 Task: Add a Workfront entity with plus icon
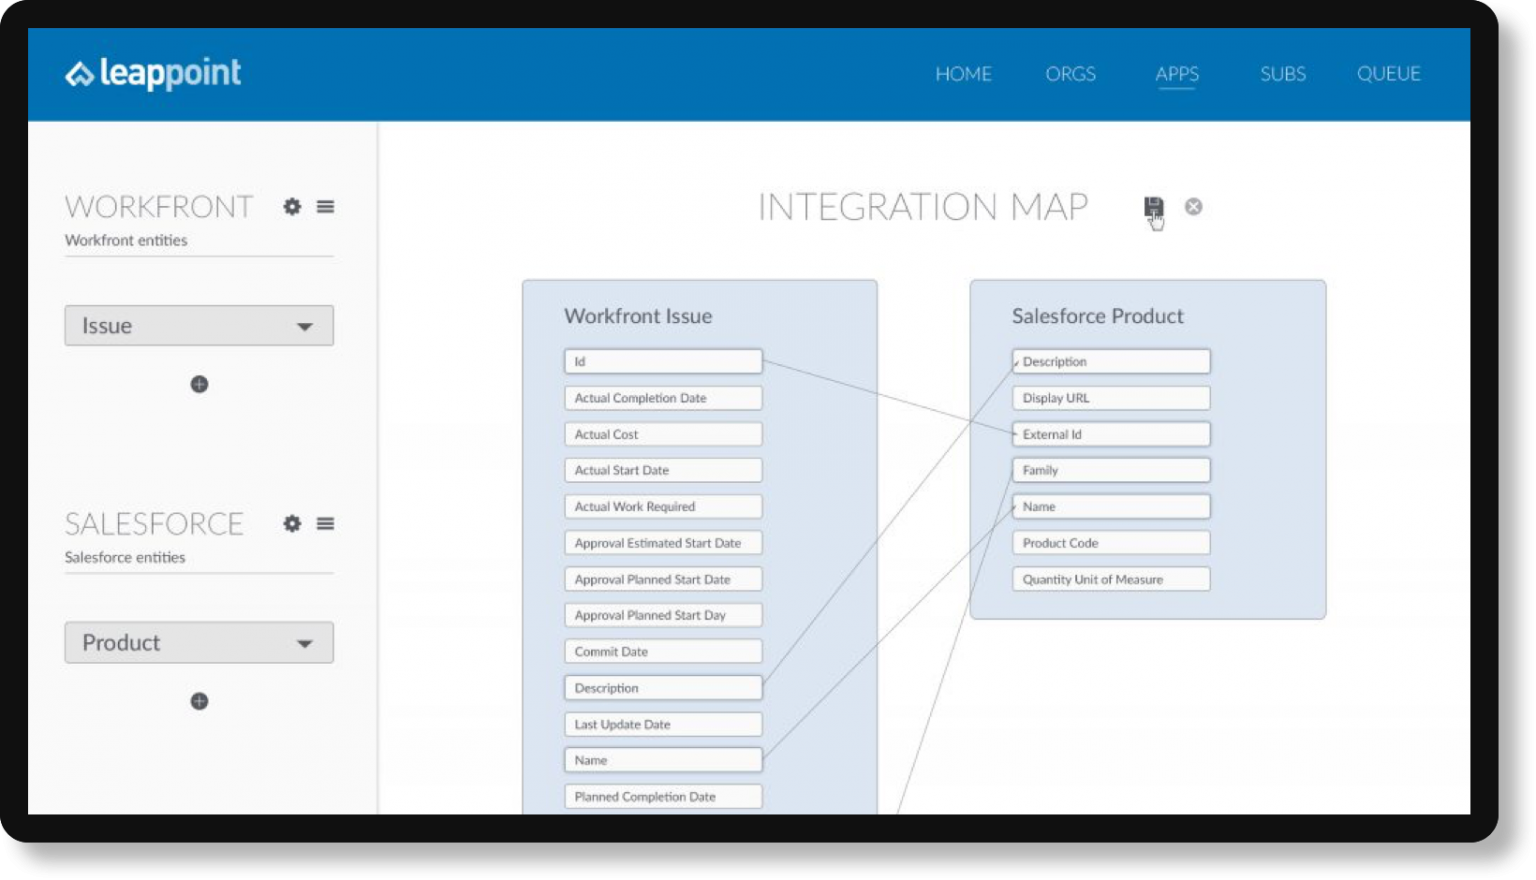199,384
